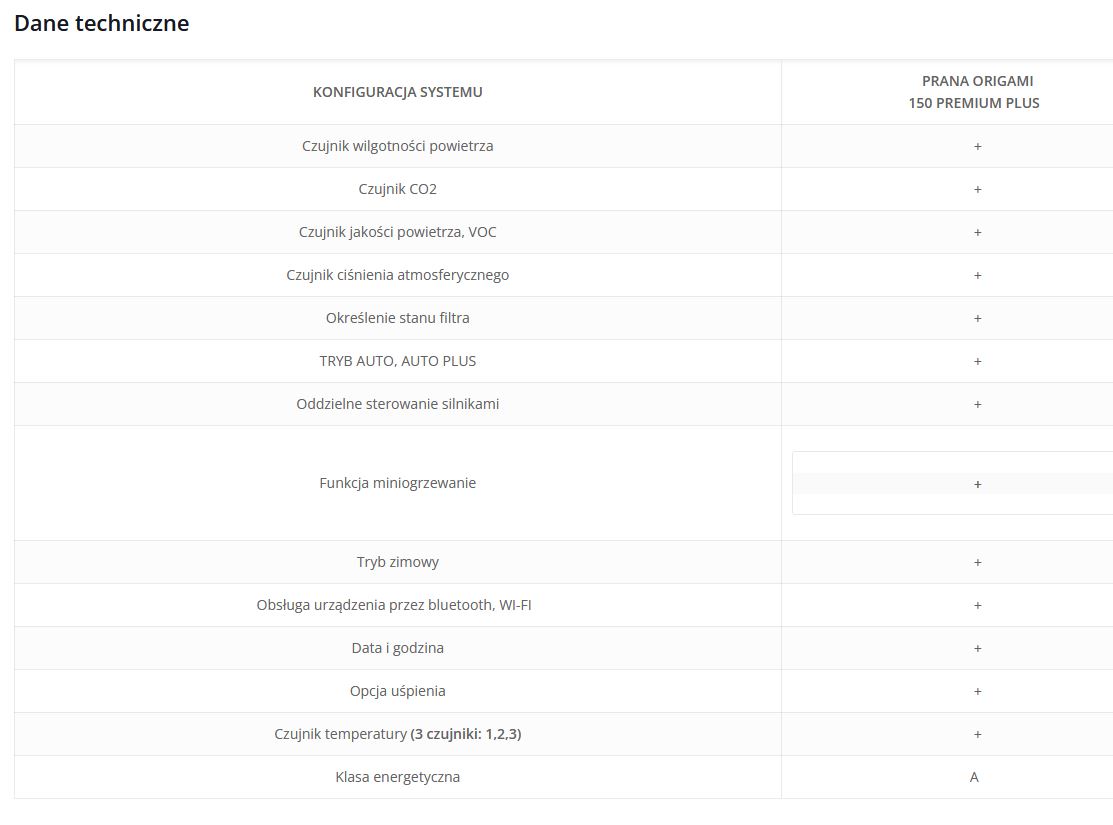
Task: Select 'Czujnik jakości powietrza, VOC' text
Action: point(397,232)
